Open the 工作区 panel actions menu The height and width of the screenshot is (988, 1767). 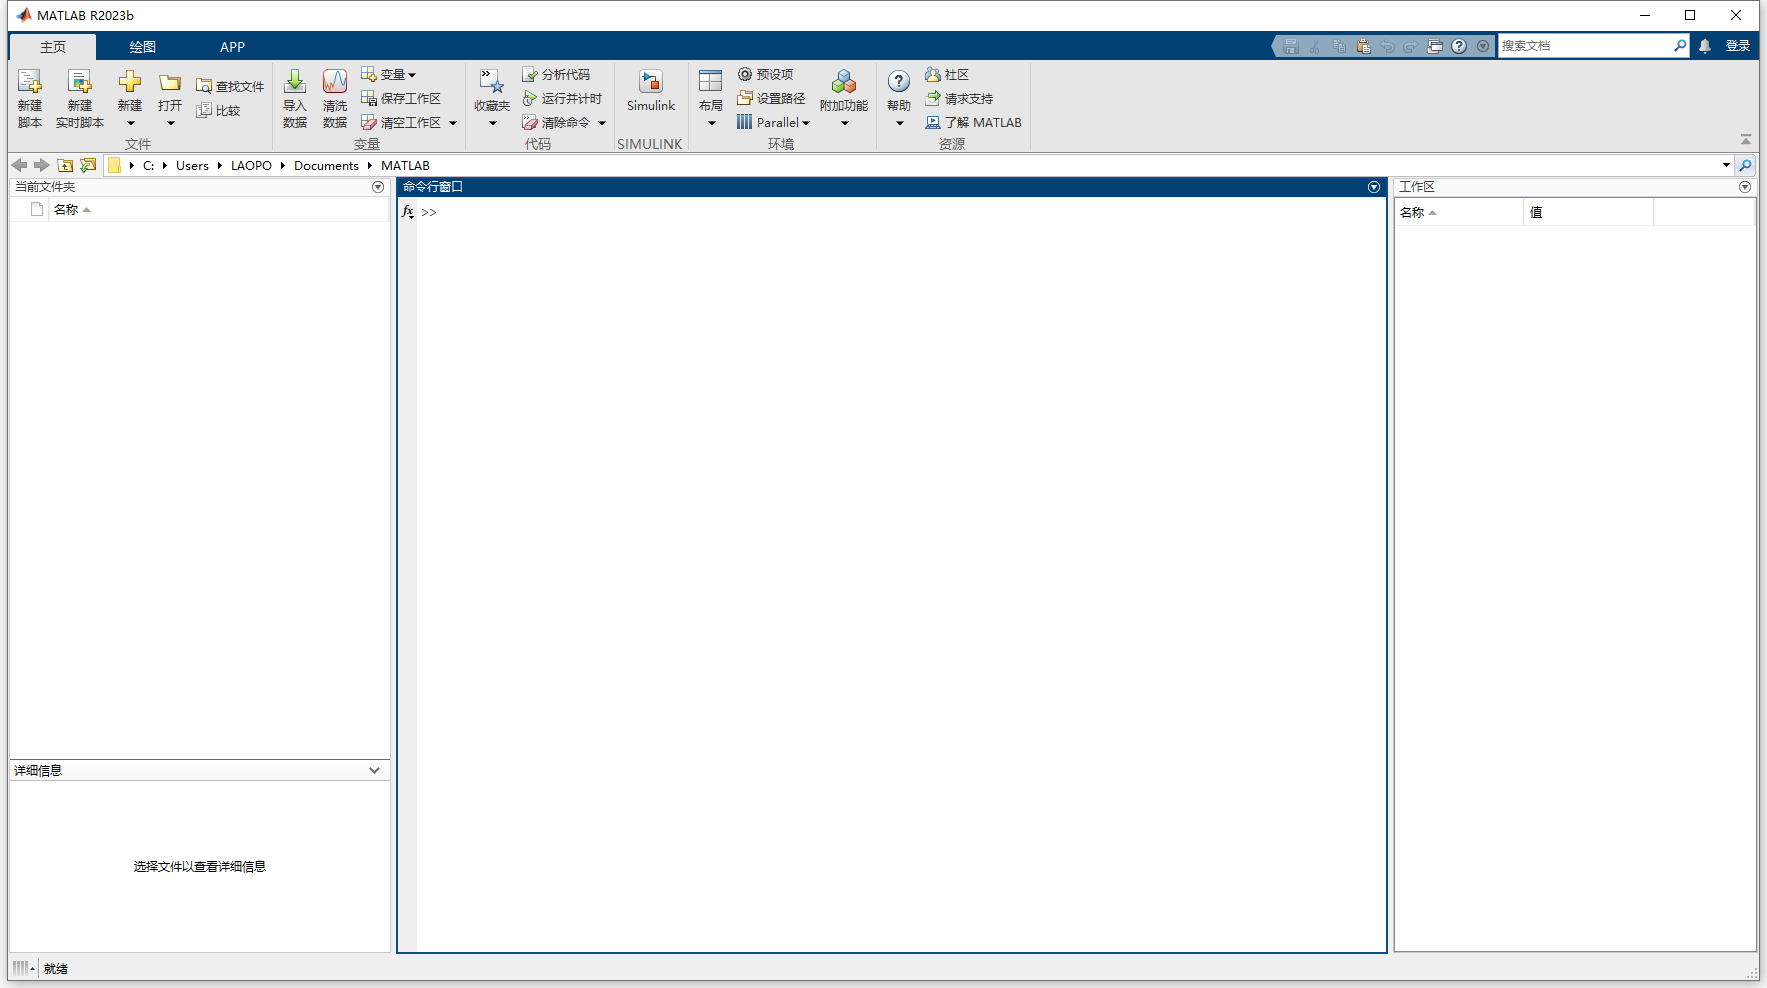coord(1745,187)
